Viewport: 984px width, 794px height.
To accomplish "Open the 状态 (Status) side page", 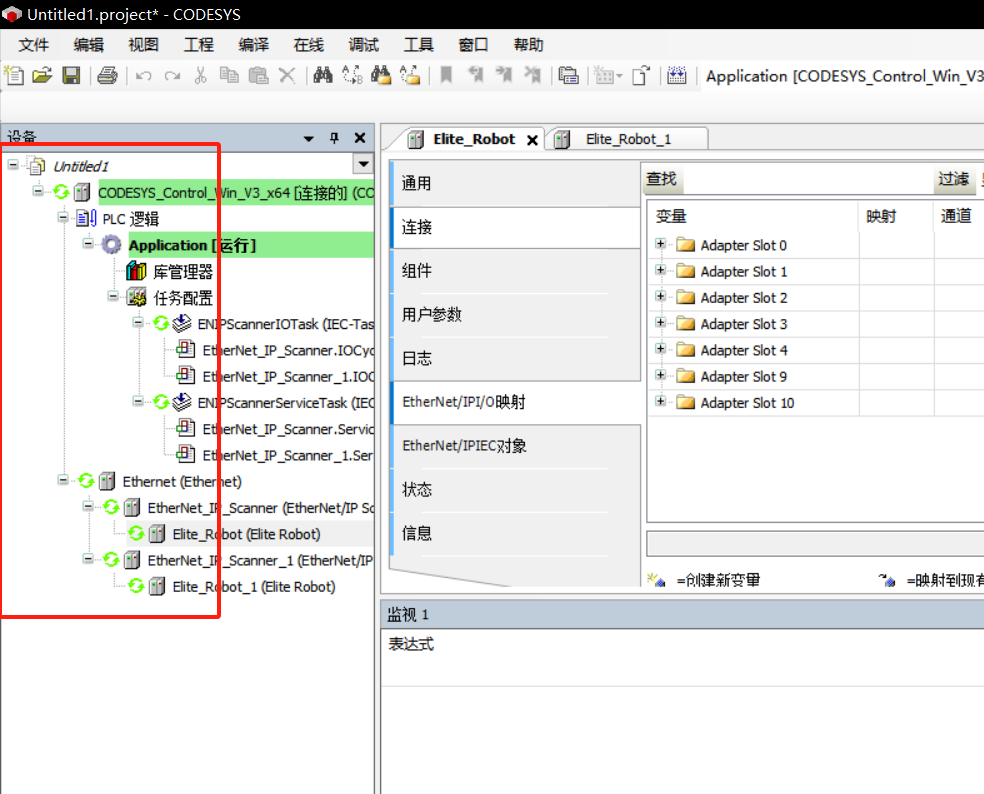I will tap(417, 490).
